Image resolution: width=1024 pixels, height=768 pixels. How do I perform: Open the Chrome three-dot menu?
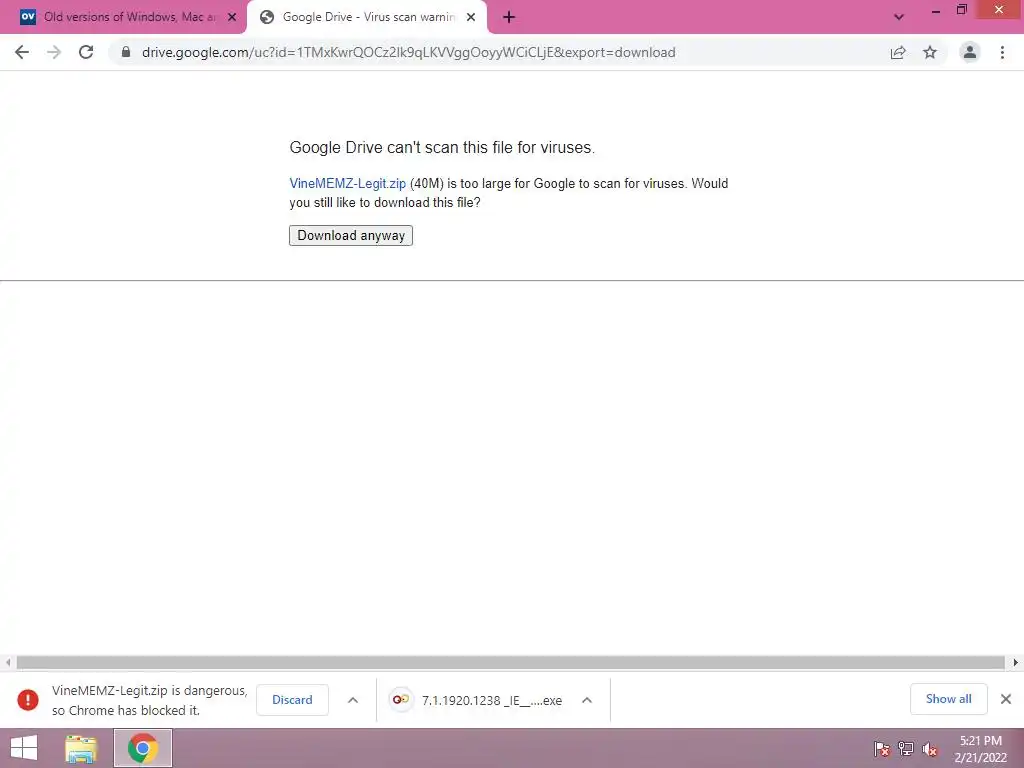click(1002, 52)
